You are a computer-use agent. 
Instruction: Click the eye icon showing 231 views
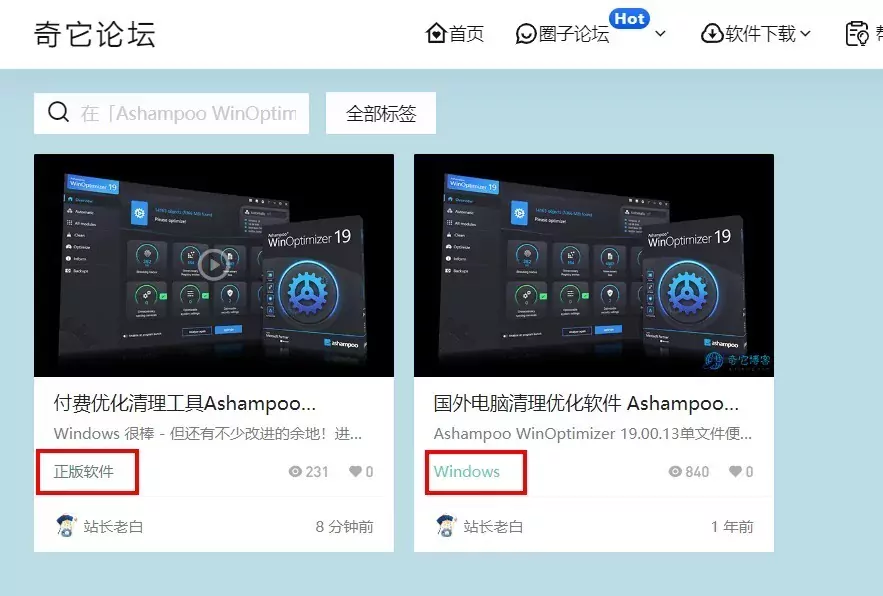click(x=294, y=471)
